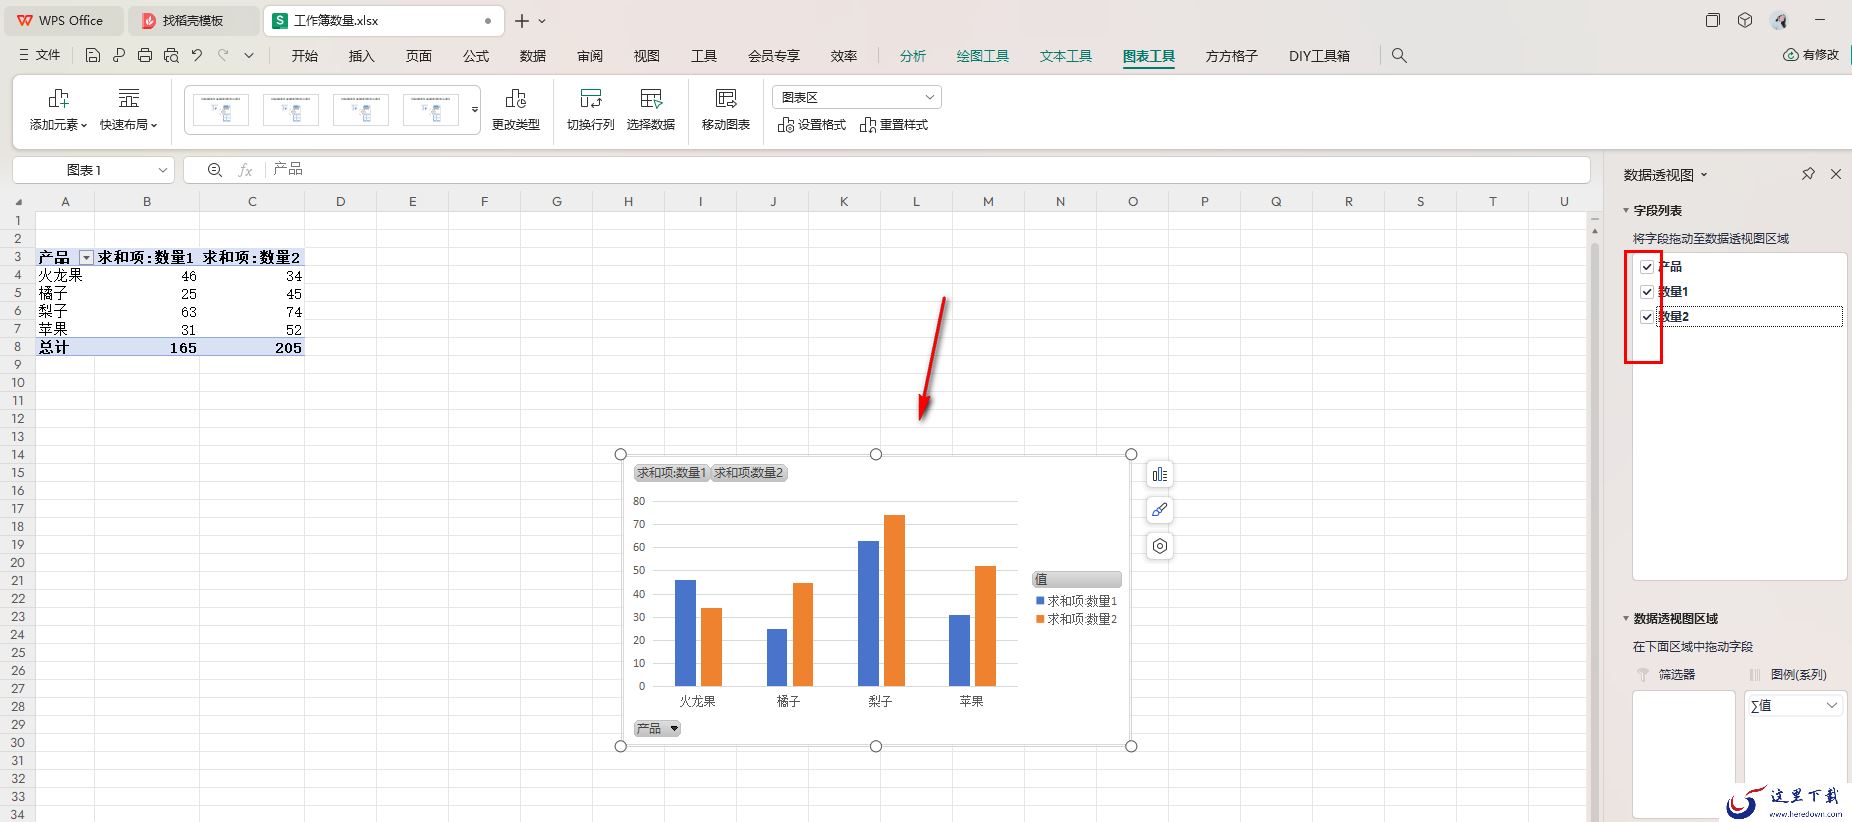Image resolution: width=1852 pixels, height=822 pixels.
Task: Toggle the 数量2 field checkbox
Action: point(1647,317)
